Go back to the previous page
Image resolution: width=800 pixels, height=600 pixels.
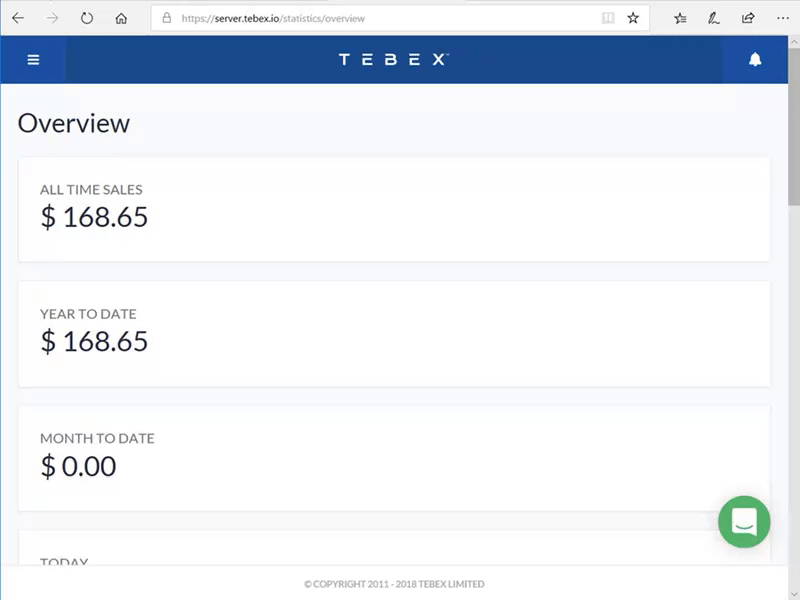pos(18,18)
